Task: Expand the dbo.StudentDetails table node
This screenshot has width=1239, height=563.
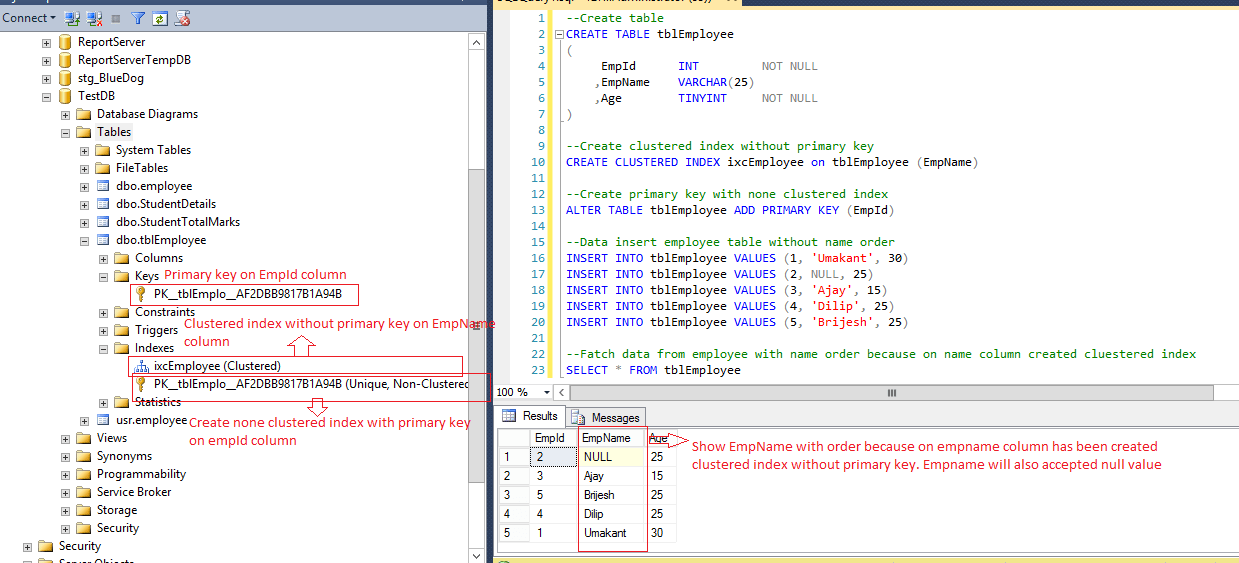Action: pos(84,204)
